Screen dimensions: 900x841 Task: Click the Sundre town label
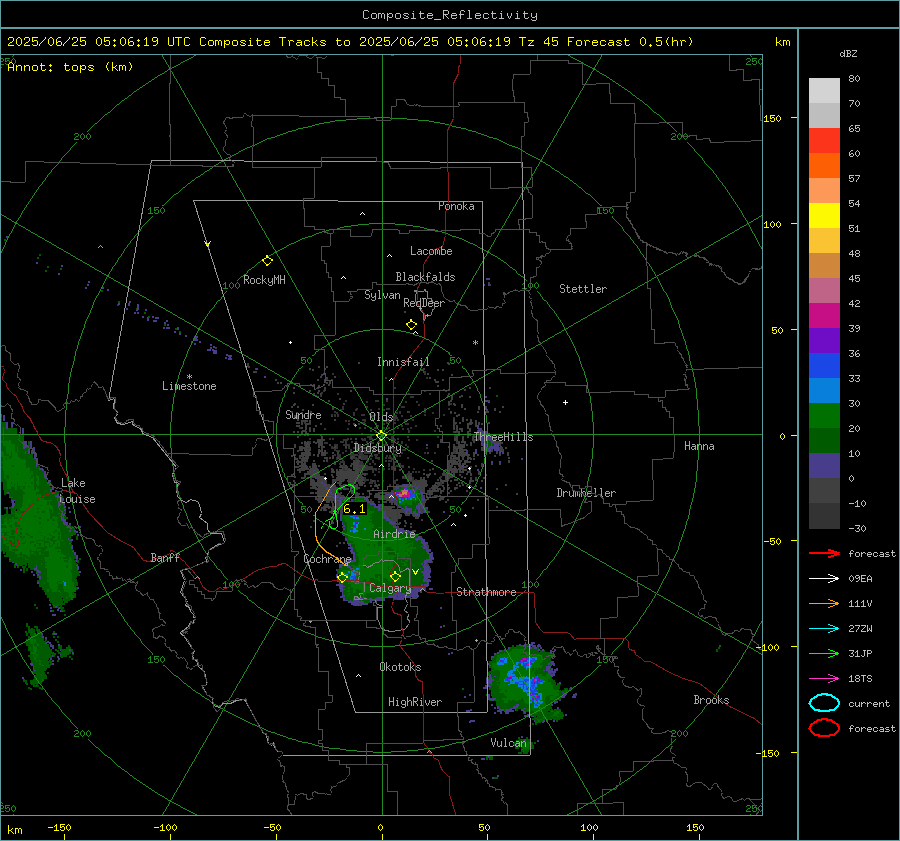303,414
